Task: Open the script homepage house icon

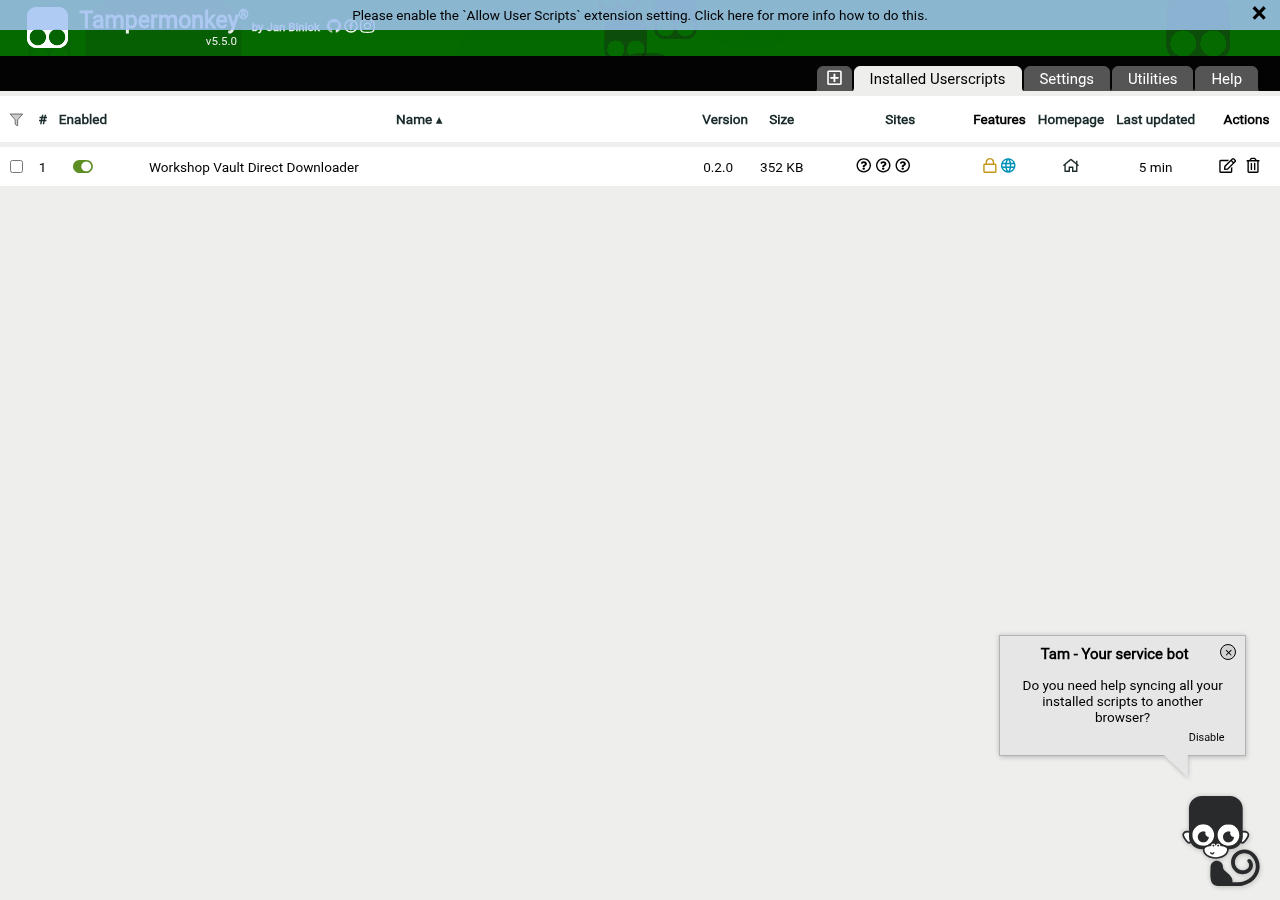Action: 1071,166
